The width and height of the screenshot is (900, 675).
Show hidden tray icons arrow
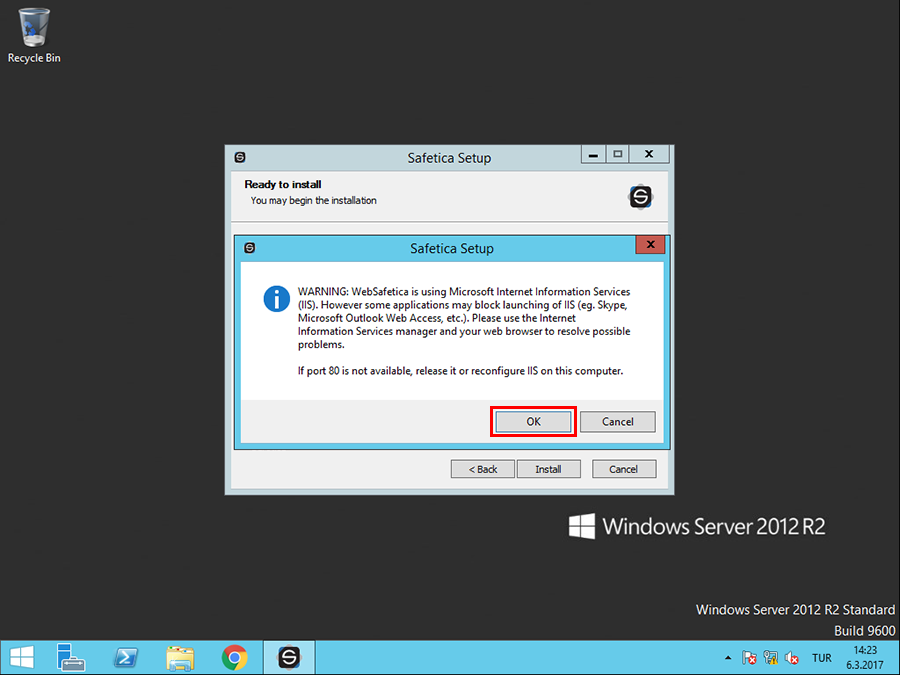click(x=728, y=658)
